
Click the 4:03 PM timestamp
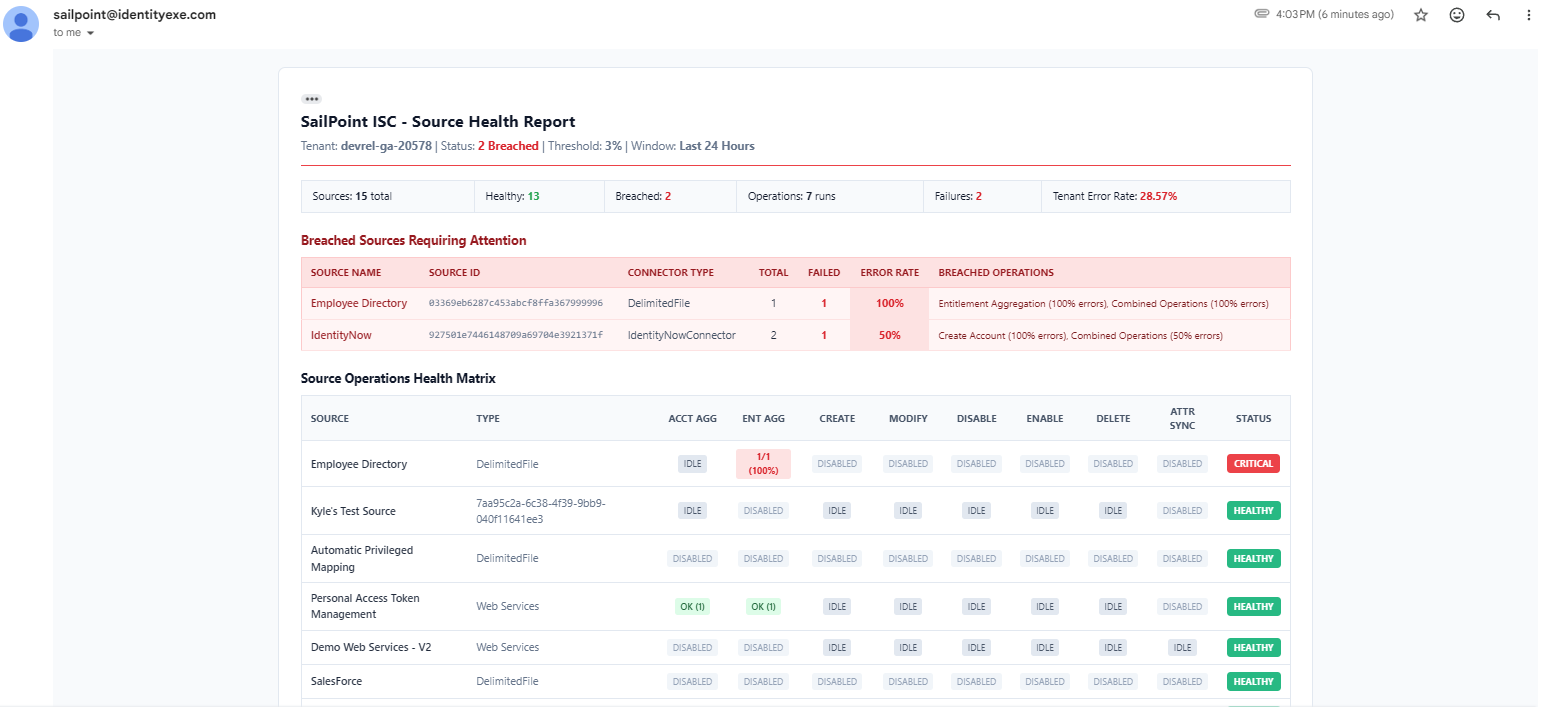pos(1335,15)
